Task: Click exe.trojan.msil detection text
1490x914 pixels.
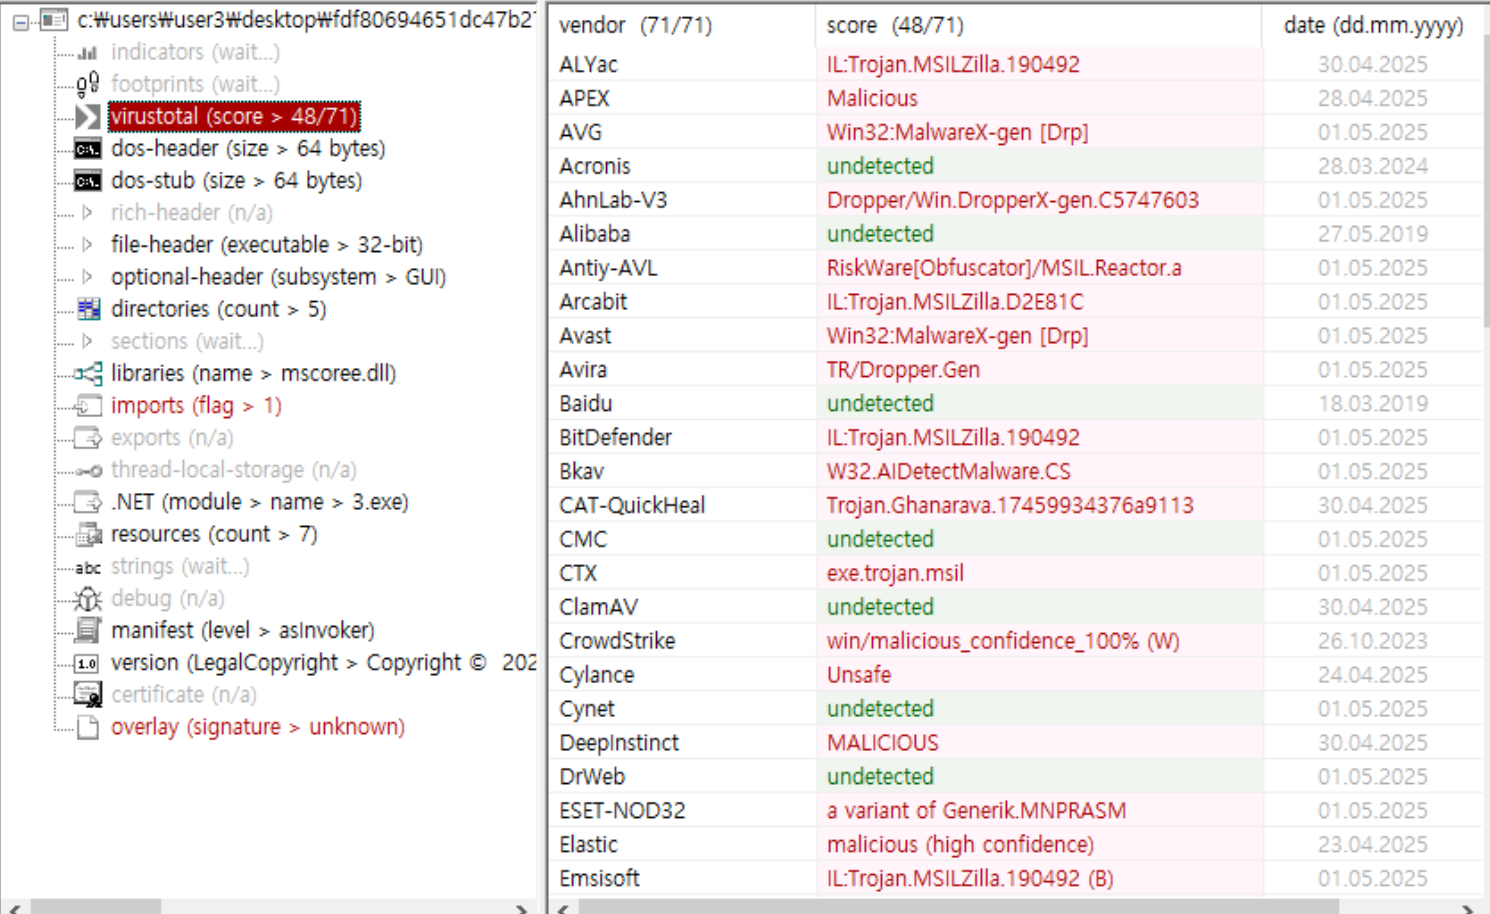Action: pyautogui.click(x=895, y=573)
